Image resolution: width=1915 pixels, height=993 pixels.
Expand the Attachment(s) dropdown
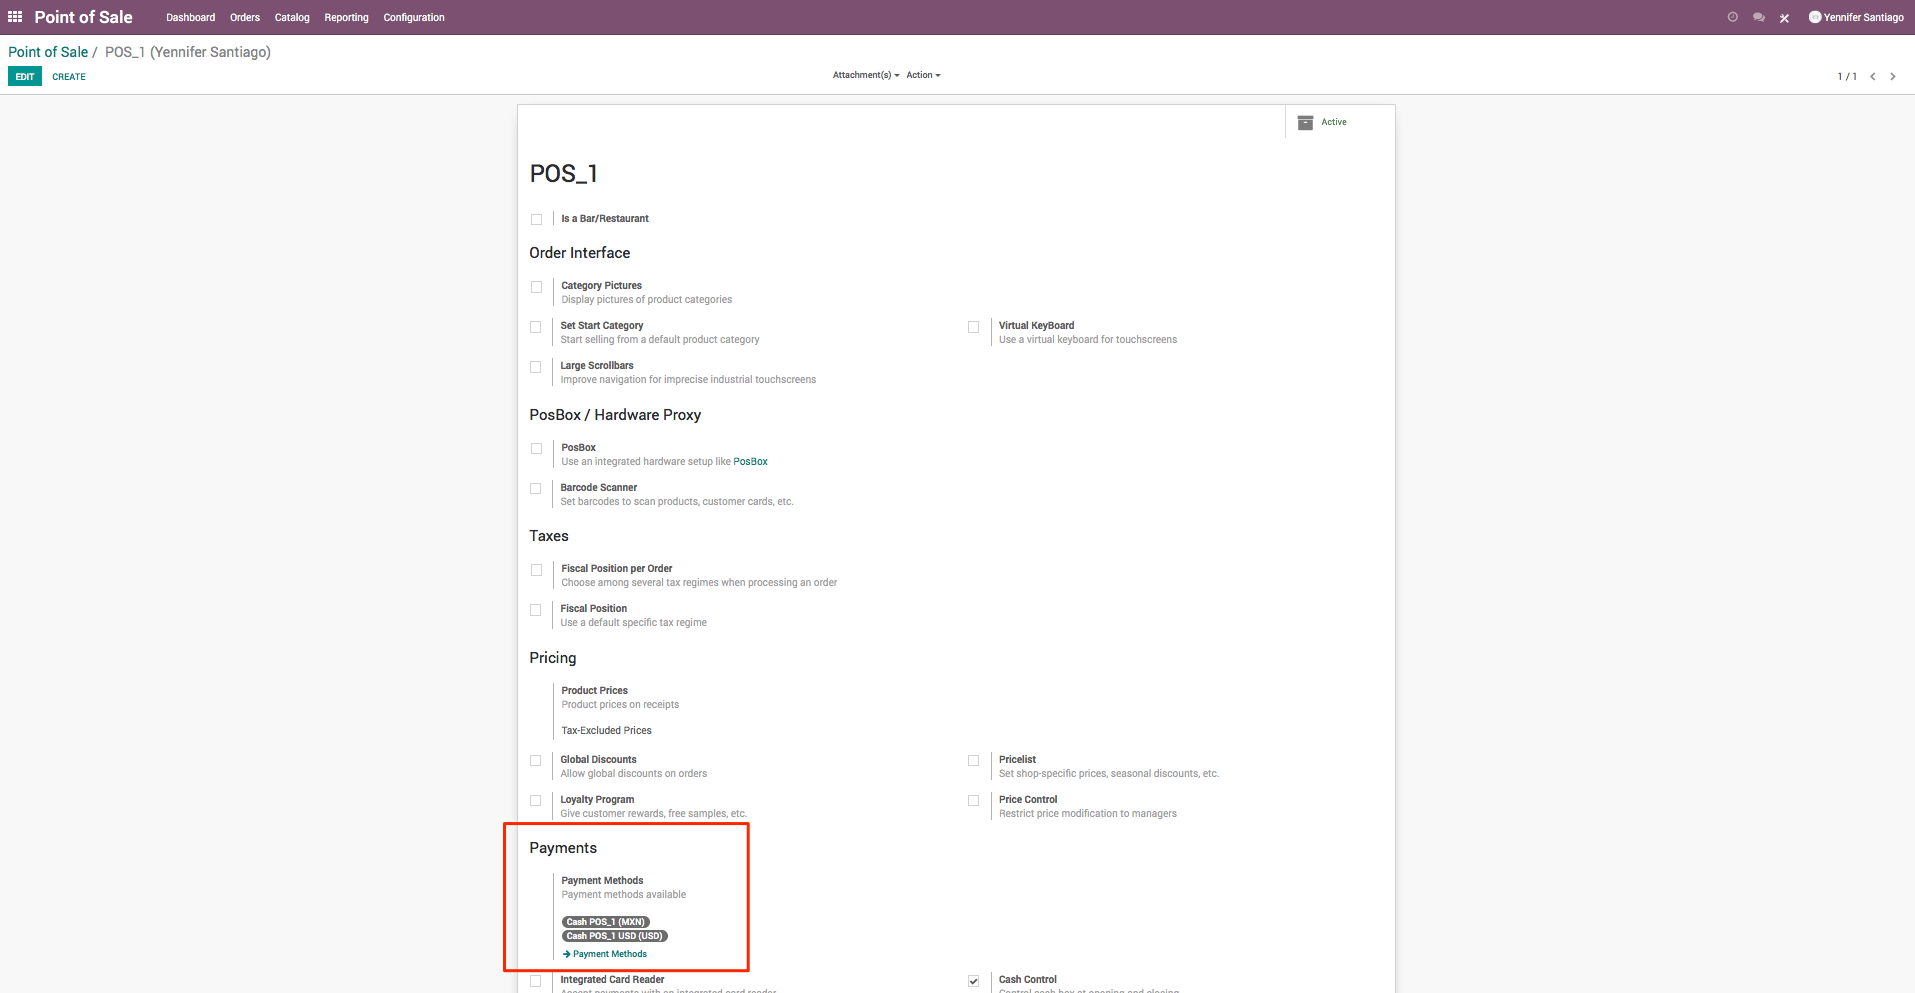pos(865,75)
